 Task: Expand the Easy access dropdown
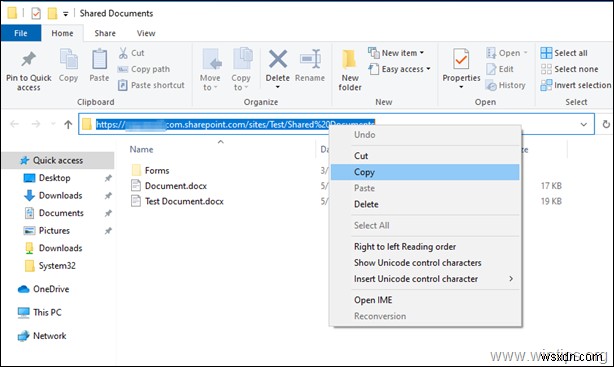tap(428, 69)
